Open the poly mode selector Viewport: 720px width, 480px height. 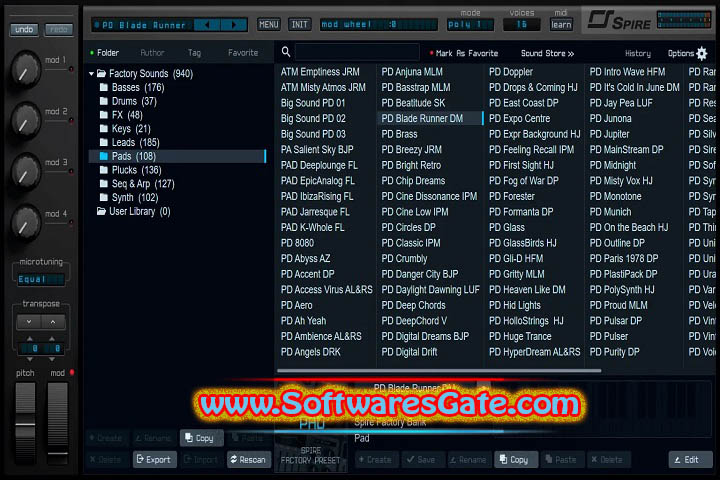(x=470, y=24)
